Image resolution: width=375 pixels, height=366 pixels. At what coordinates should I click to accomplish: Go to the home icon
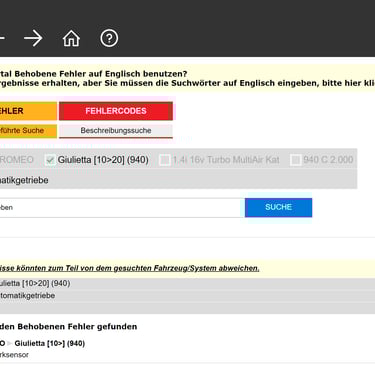pyautogui.click(x=71, y=39)
